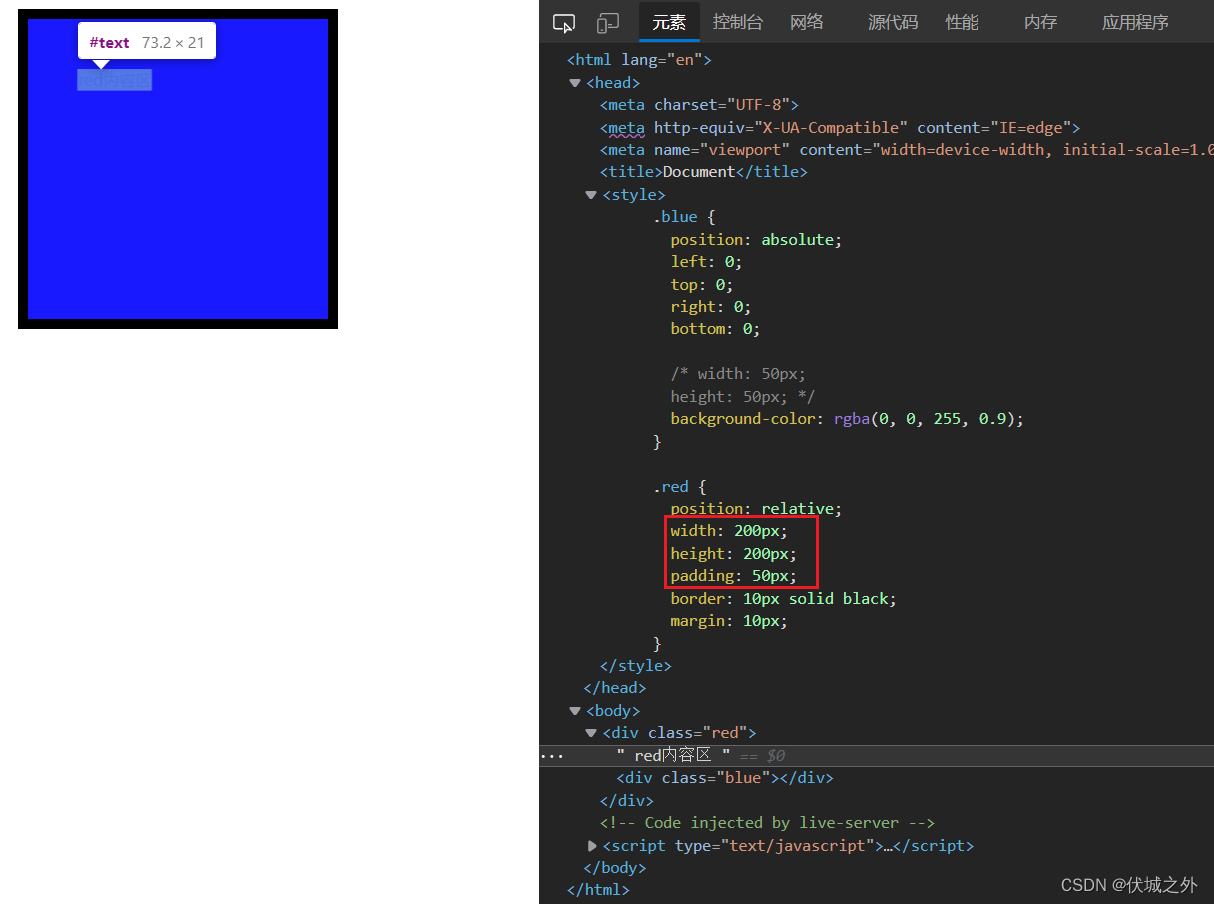The height and width of the screenshot is (904, 1214).
Task: Click the position: relative declaration
Action: [x=757, y=509]
